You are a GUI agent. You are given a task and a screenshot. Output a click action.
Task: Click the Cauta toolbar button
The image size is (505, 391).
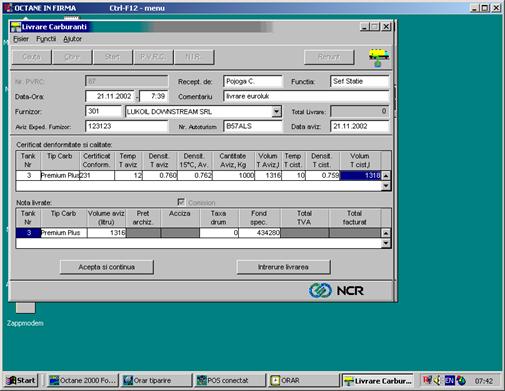click(32, 57)
